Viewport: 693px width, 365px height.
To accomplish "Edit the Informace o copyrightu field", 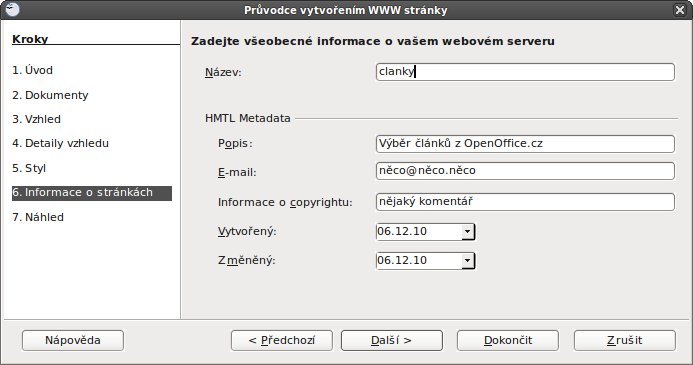I will pyautogui.click(x=525, y=202).
